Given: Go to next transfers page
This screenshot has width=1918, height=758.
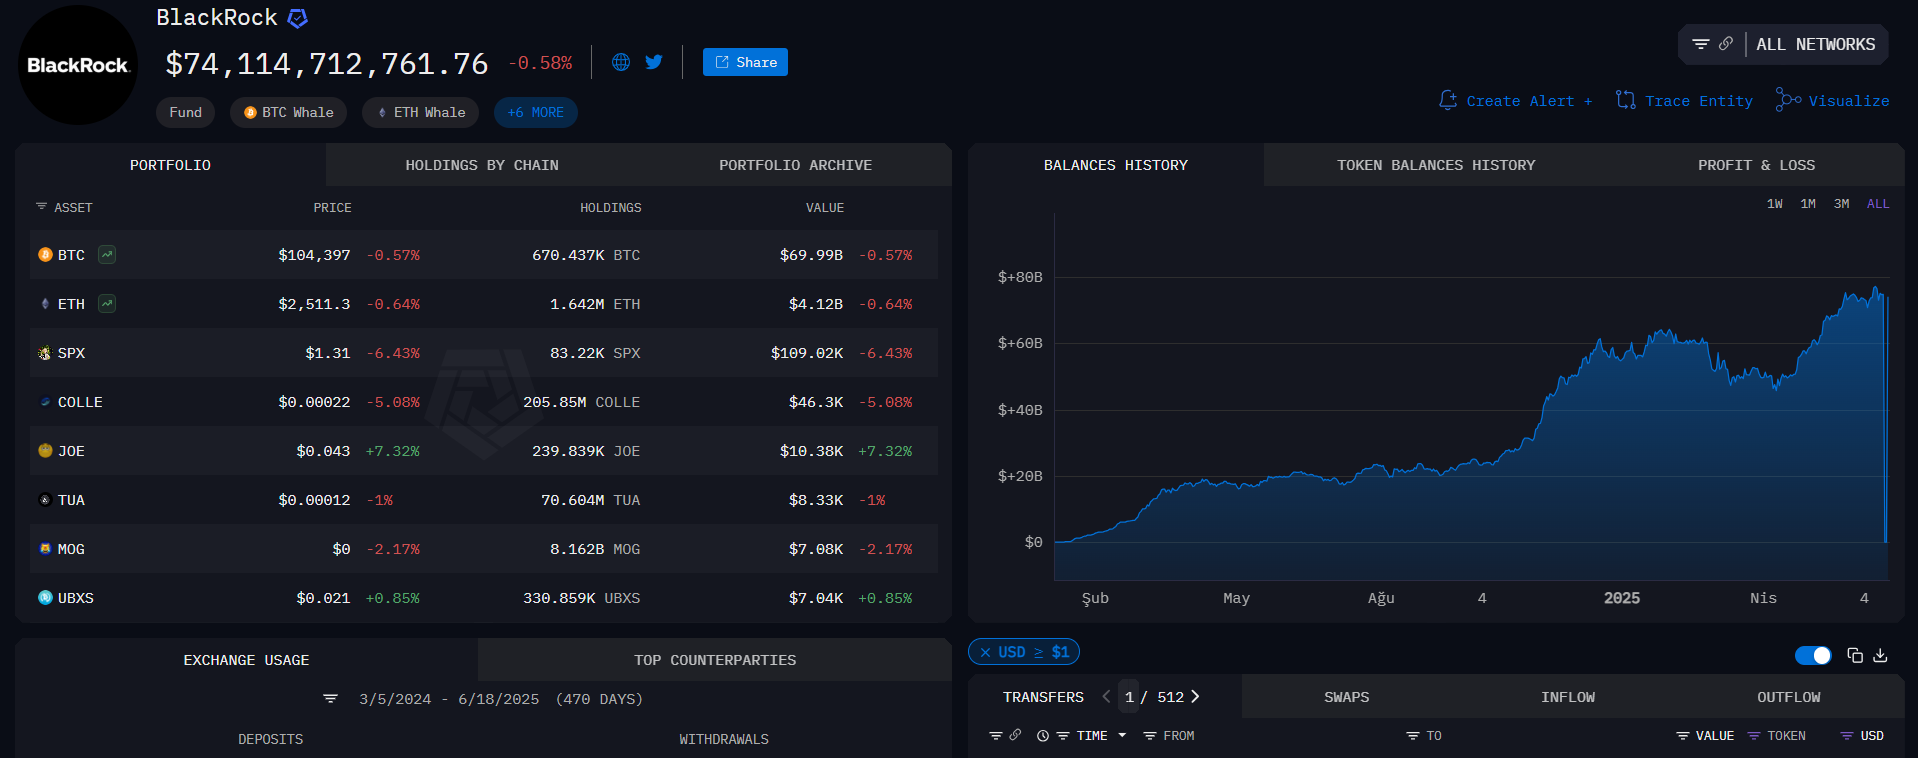Looking at the screenshot, I should (1195, 696).
